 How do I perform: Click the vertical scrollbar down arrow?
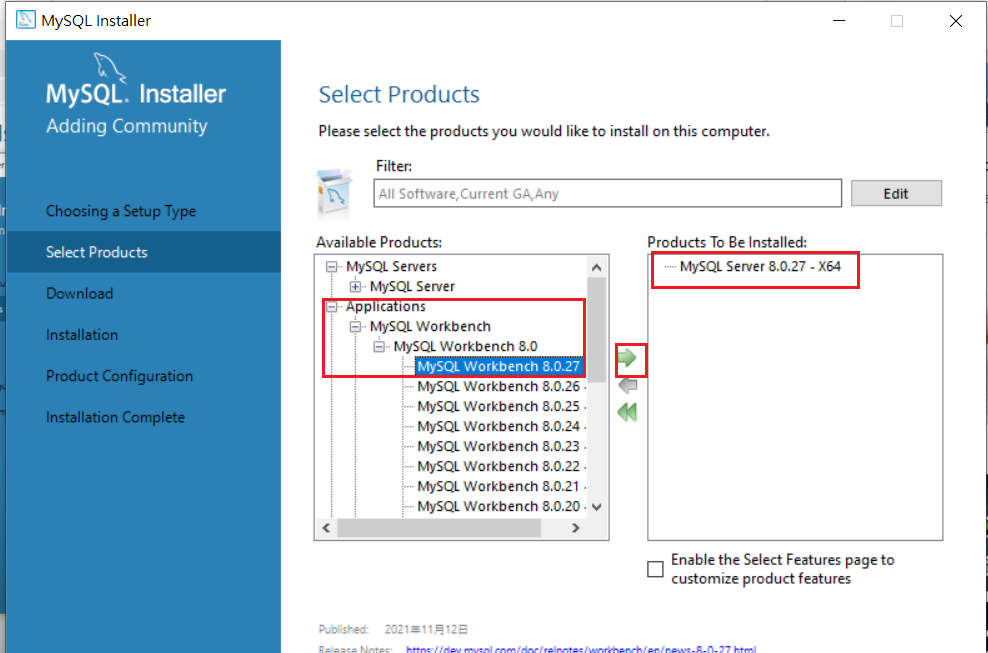pos(597,507)
